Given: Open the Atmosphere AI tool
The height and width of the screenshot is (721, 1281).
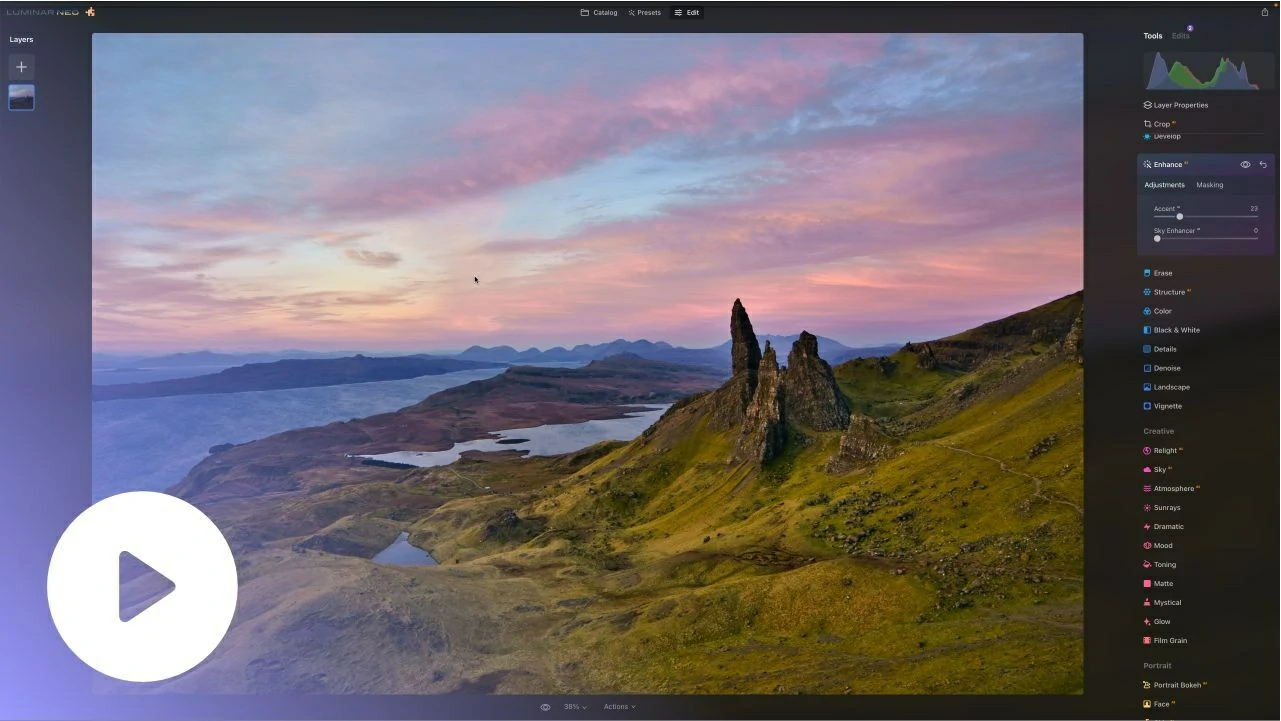Looking at the screenshot, I should click(1171, 489).
